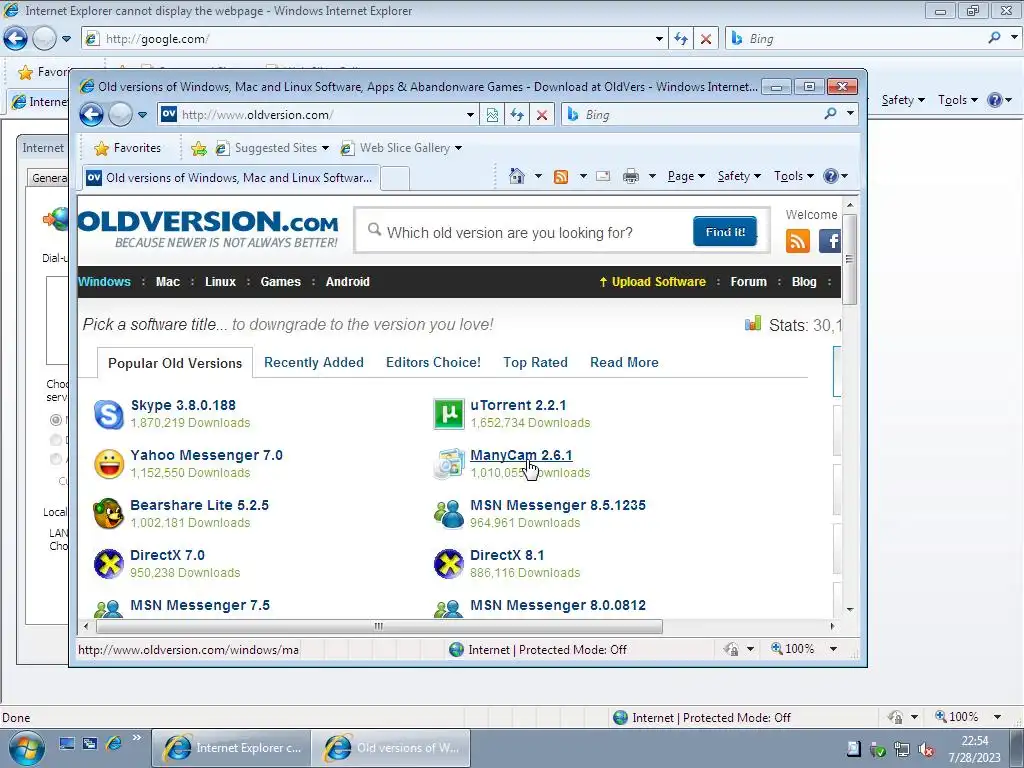Screen dimensions: 1024x768
Task: Refresh the oldversion.com page
Action: pyautogui.click(x=517, y=115)
